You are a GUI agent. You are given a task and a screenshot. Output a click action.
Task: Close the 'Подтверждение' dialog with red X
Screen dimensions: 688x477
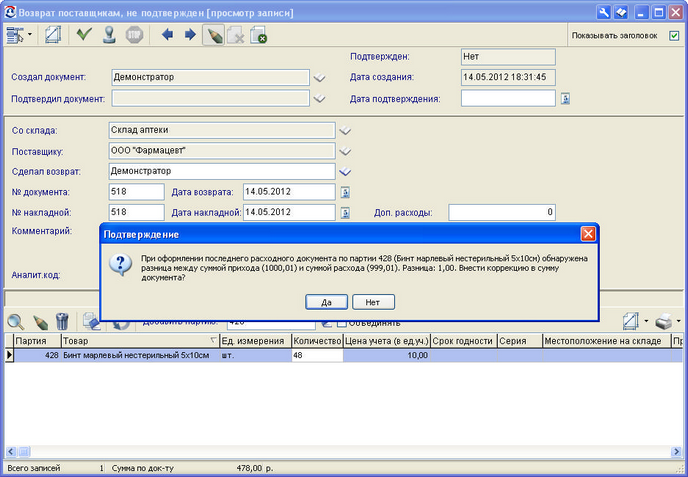(x=588, y=234)
